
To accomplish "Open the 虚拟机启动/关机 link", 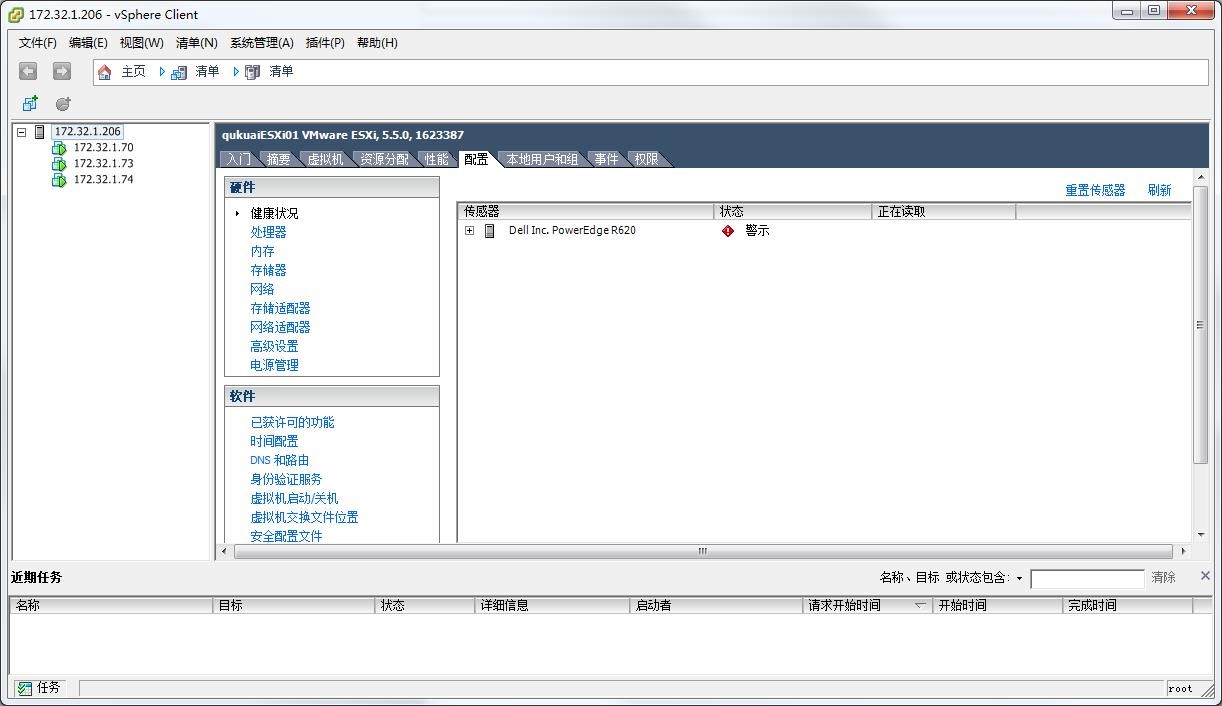I will pos(294,498).
